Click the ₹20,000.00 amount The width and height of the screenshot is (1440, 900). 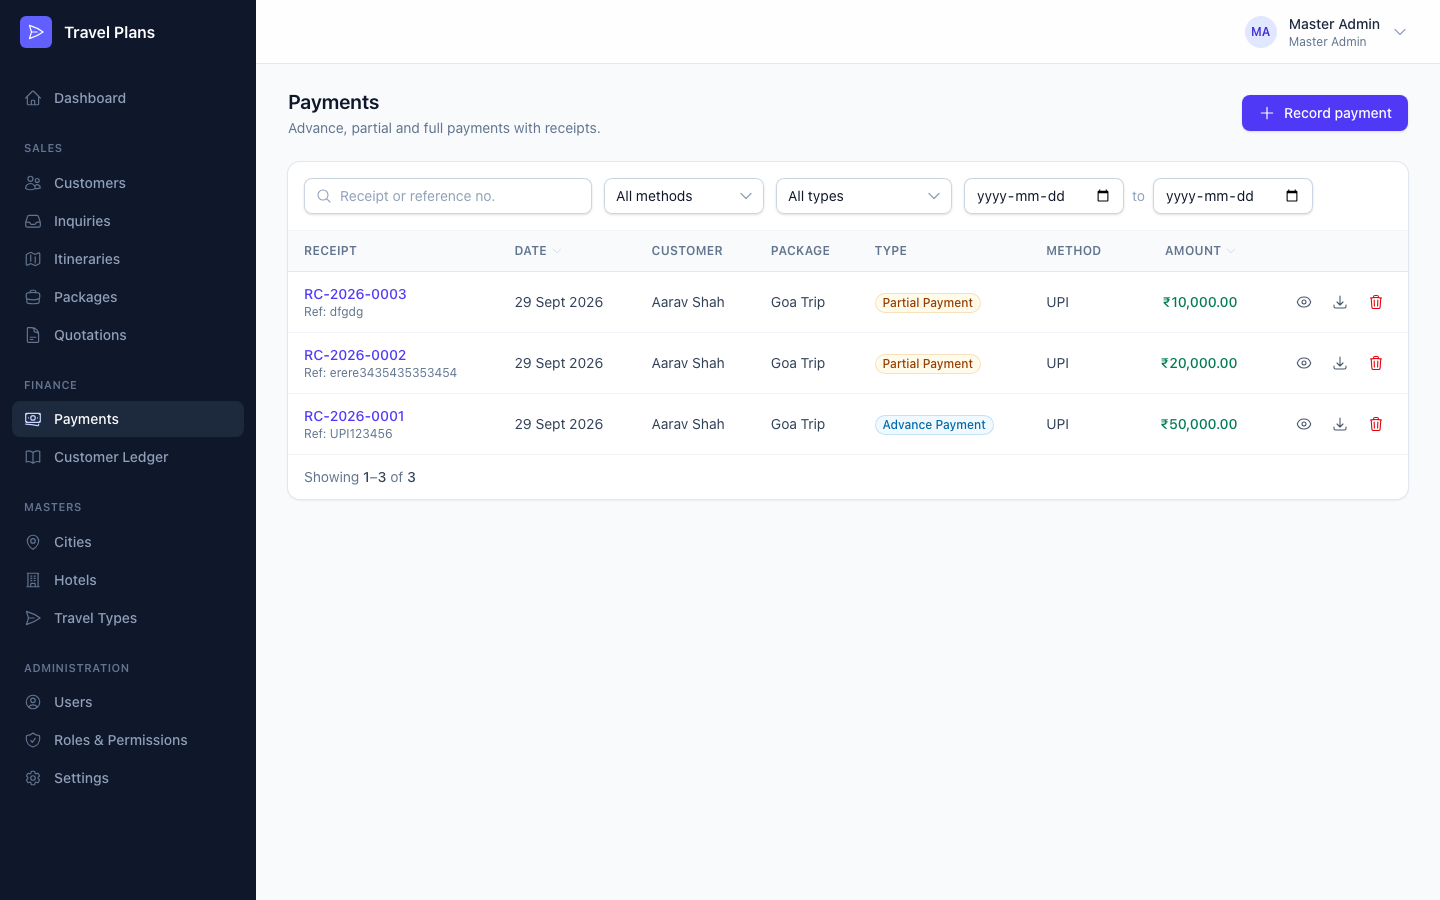(1198, 363)
